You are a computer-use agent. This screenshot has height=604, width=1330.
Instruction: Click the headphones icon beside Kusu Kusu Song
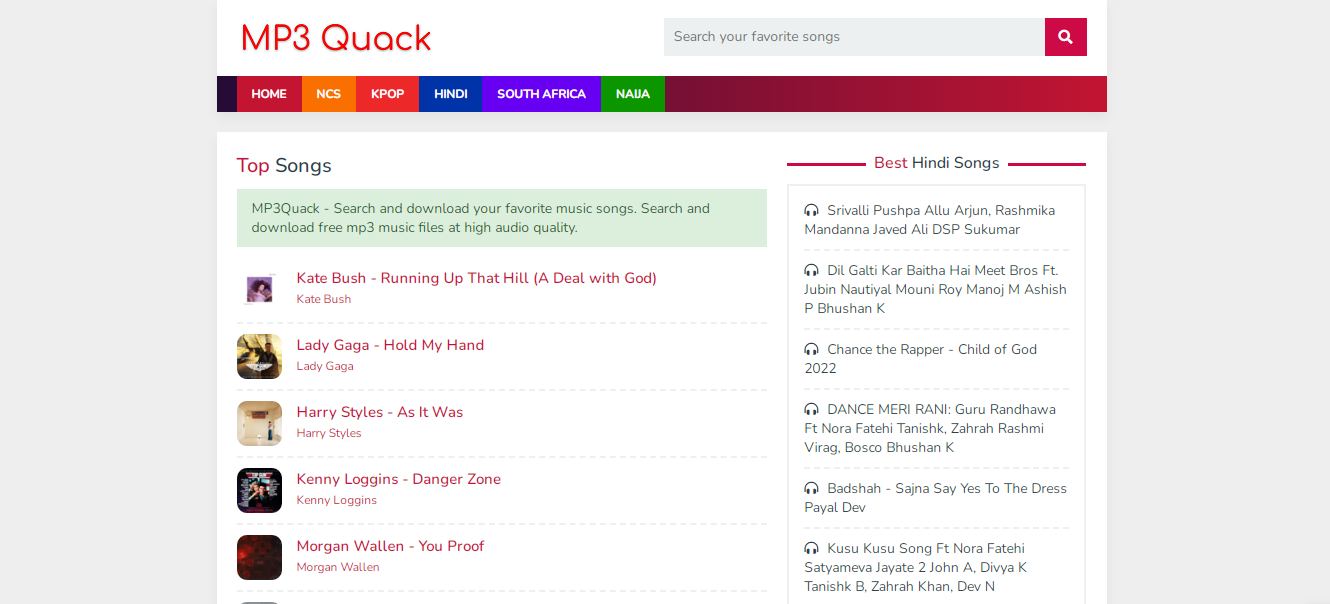811,549
